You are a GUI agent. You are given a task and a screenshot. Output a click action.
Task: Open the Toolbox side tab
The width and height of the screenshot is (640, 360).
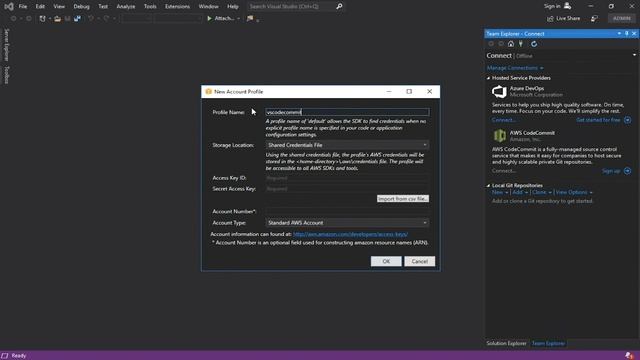tap(6, 75)
